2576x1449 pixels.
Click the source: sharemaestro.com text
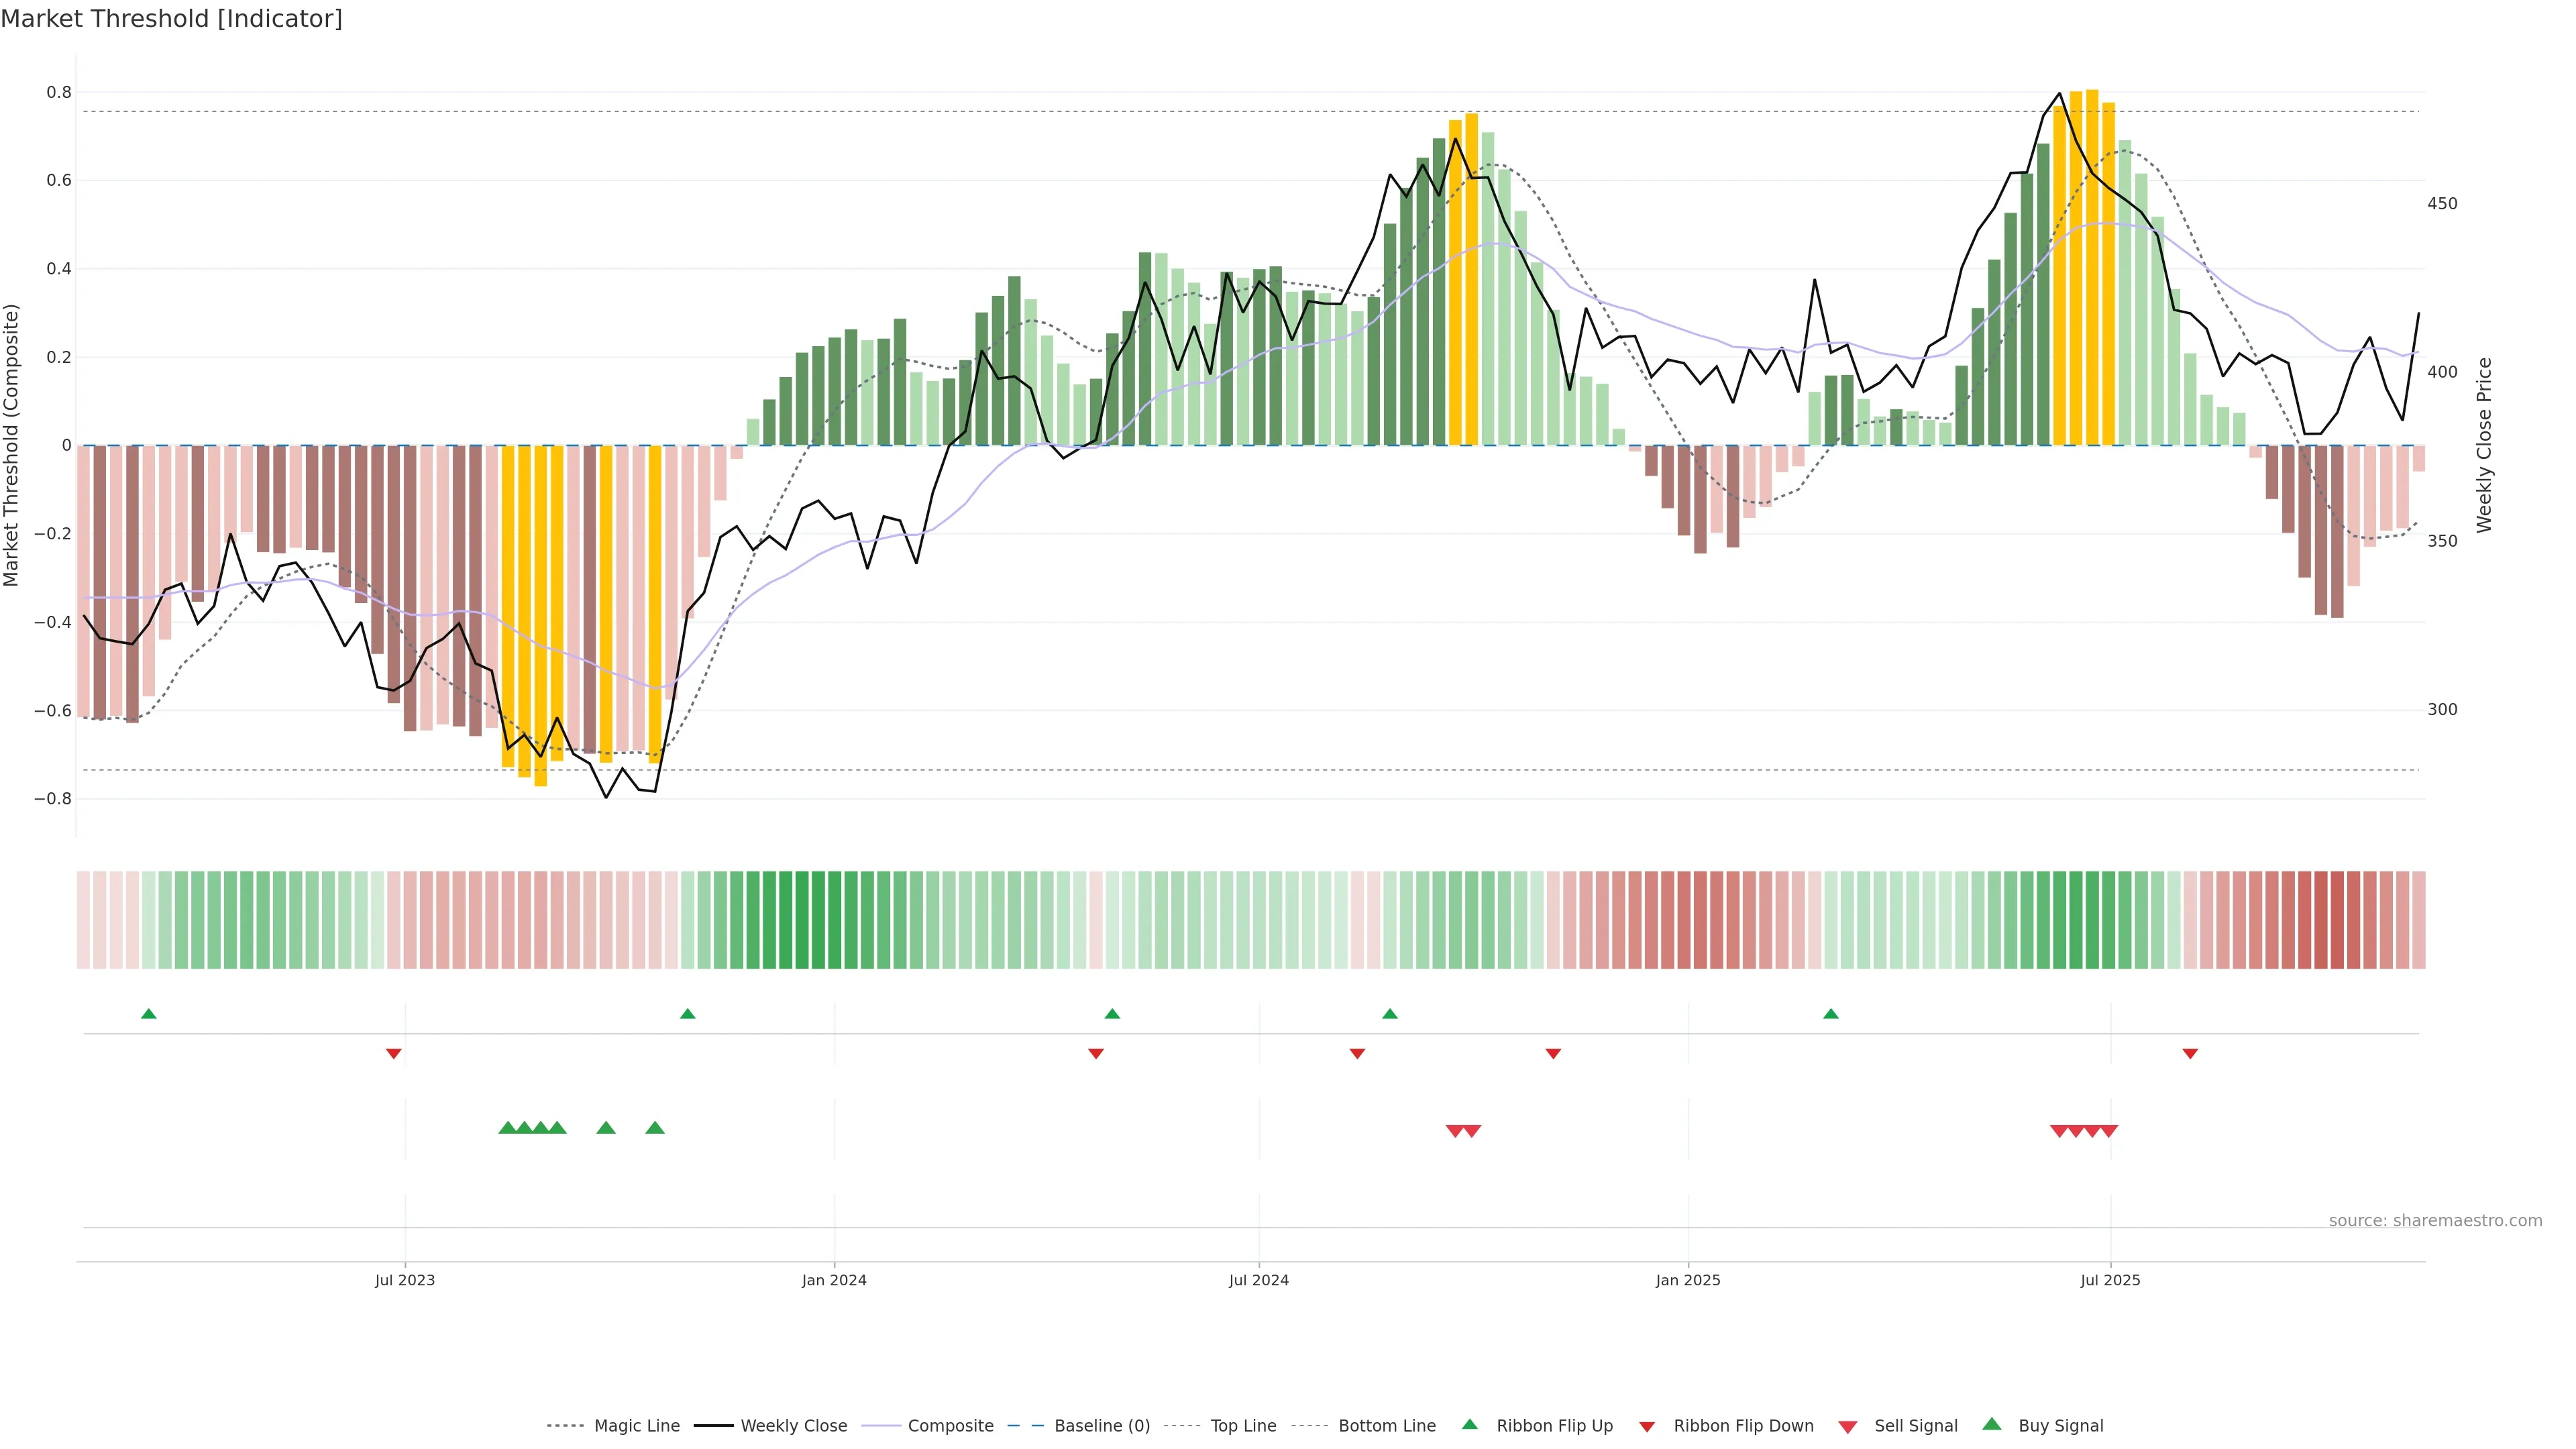pyautogui.click(x=2435, y=1220)
